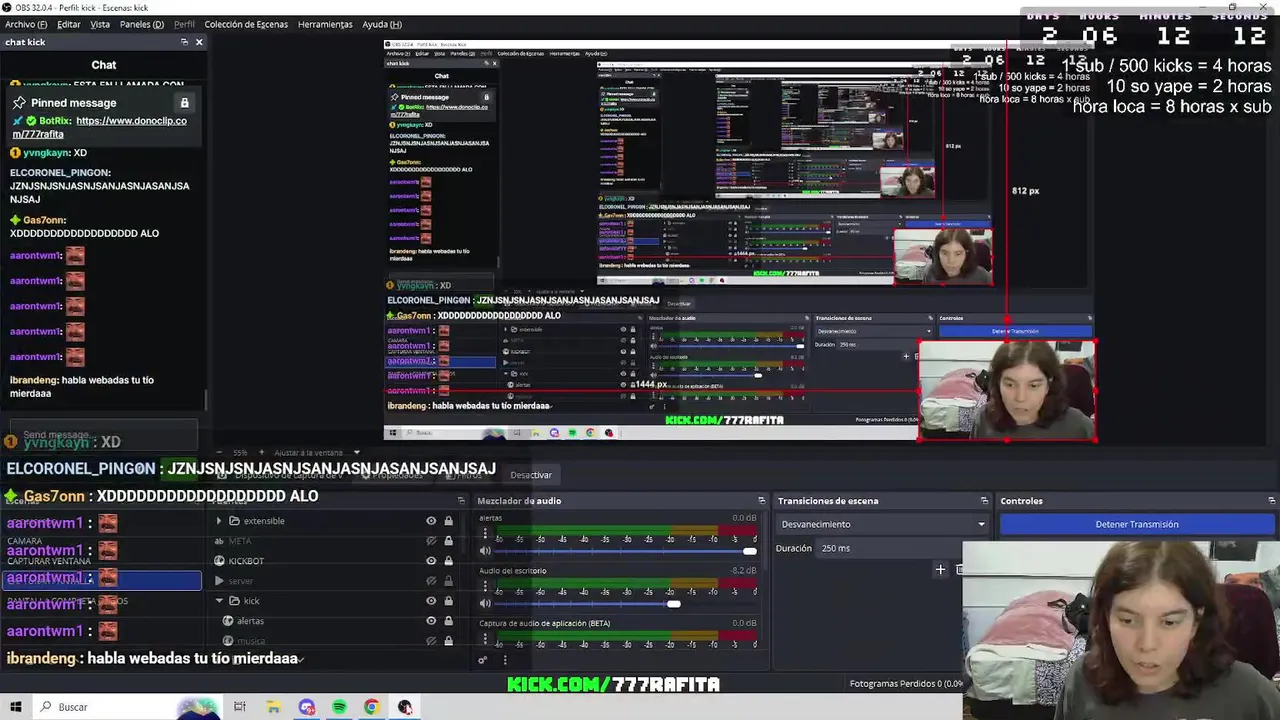Viewport: 1280px width, 720px height.
Task: Click the server media source icon
Action: pos(219,581)
